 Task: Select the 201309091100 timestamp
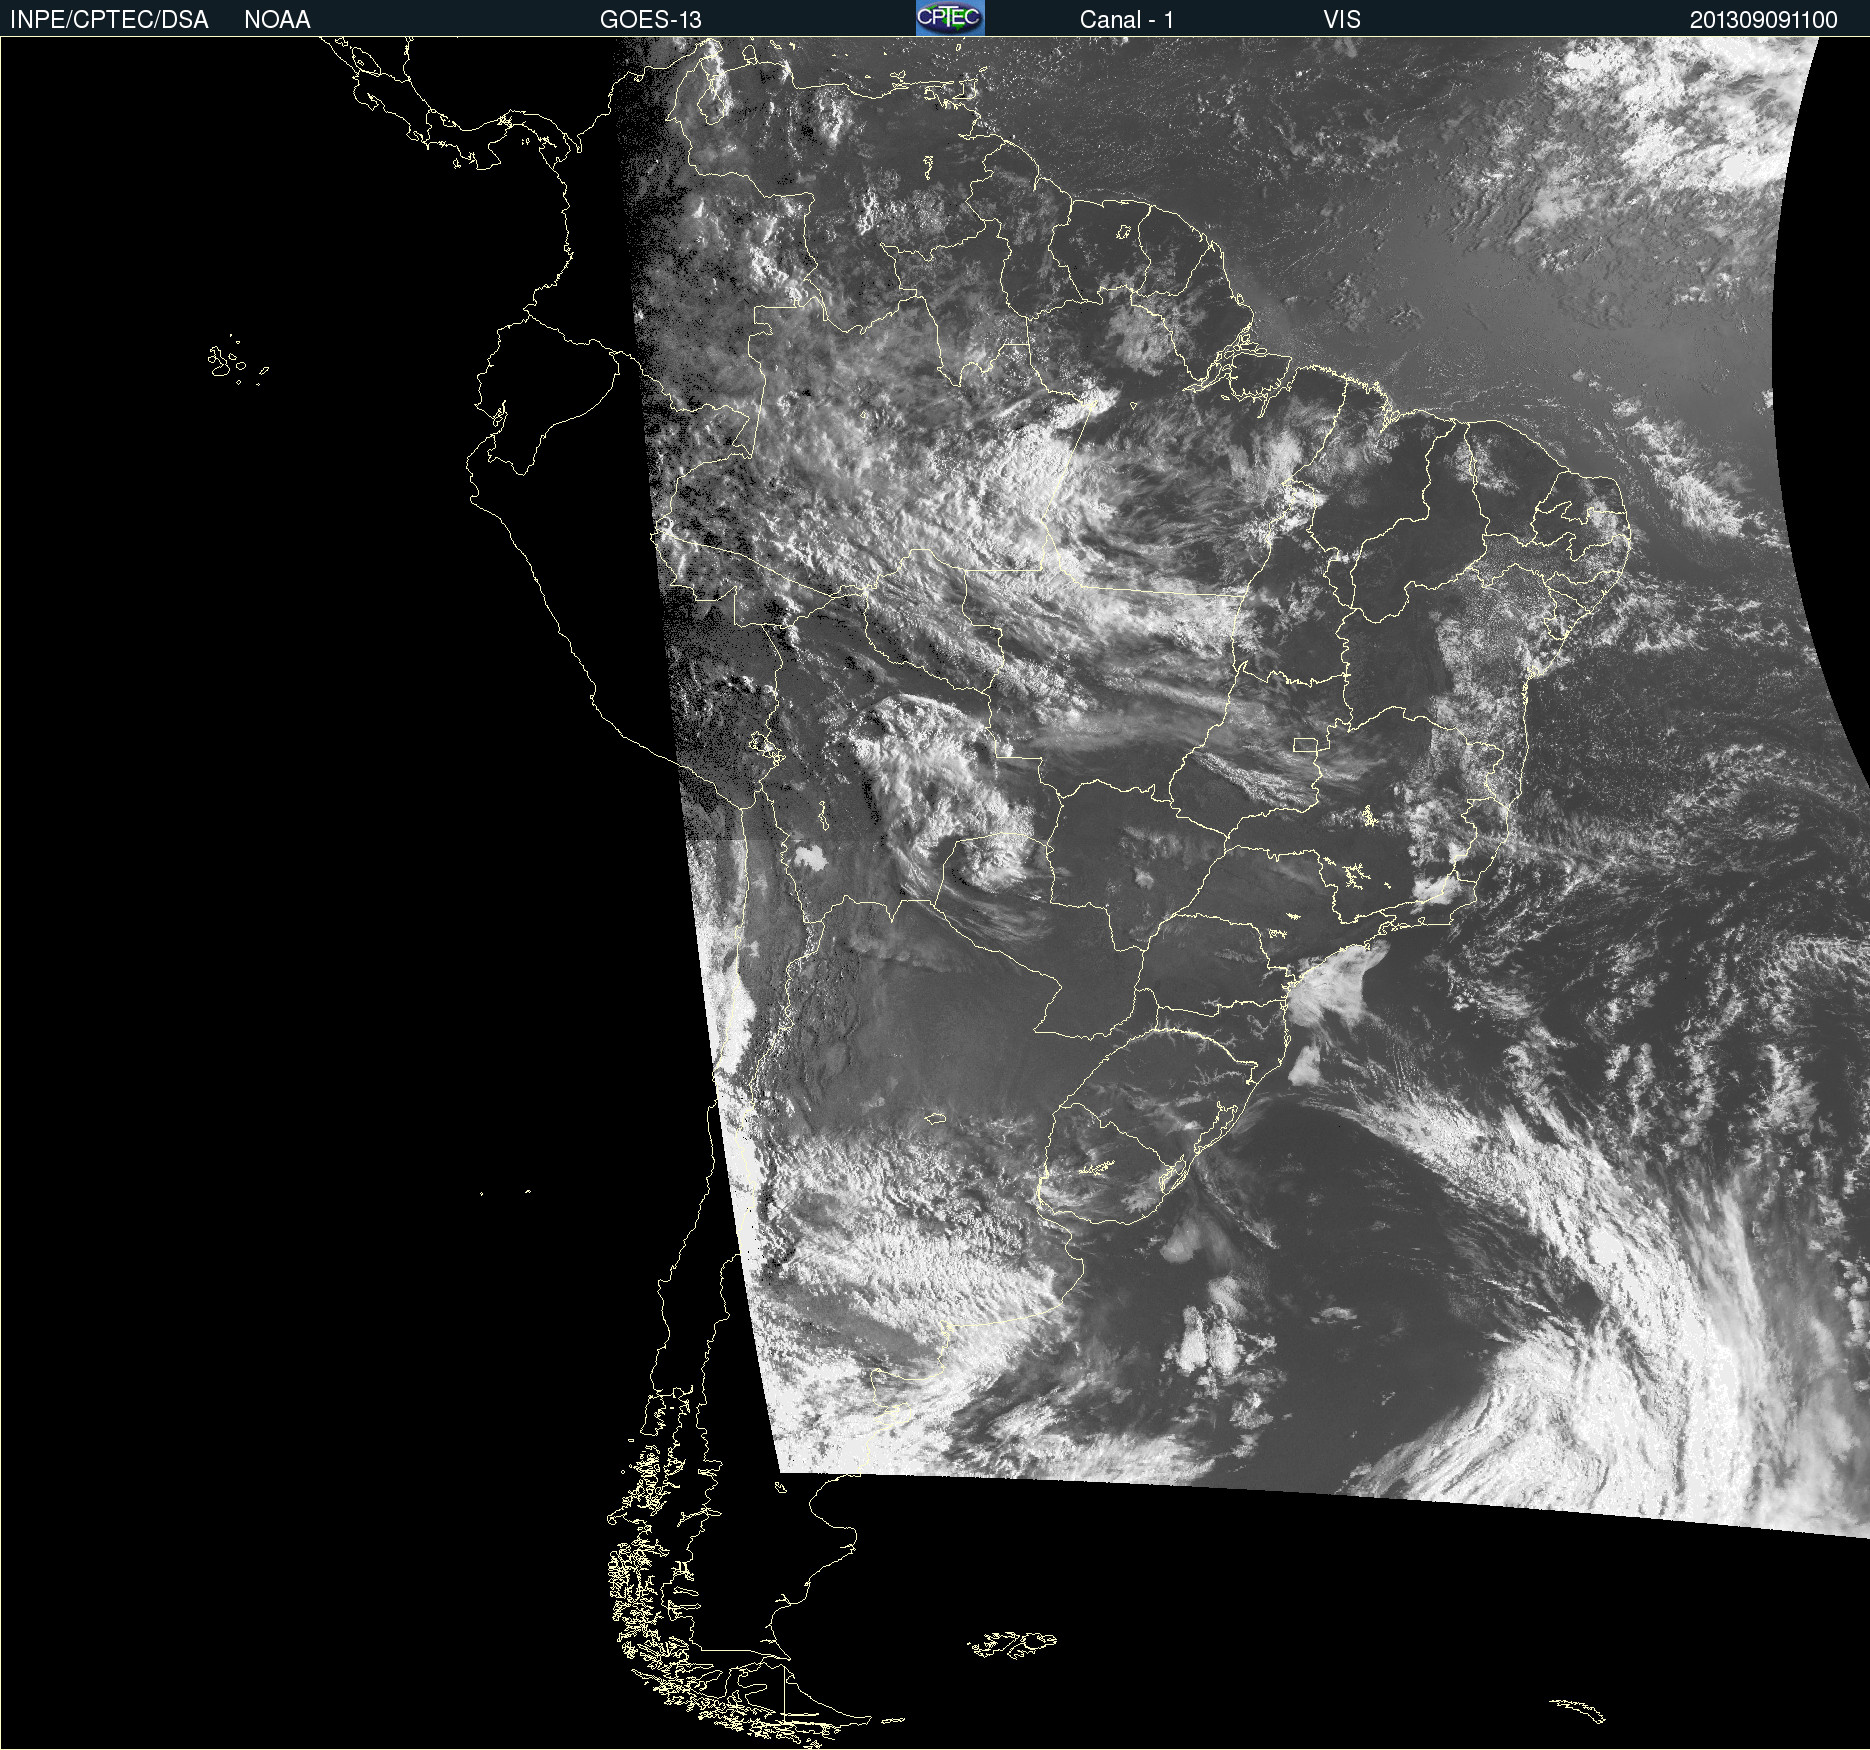point(1763,20)
